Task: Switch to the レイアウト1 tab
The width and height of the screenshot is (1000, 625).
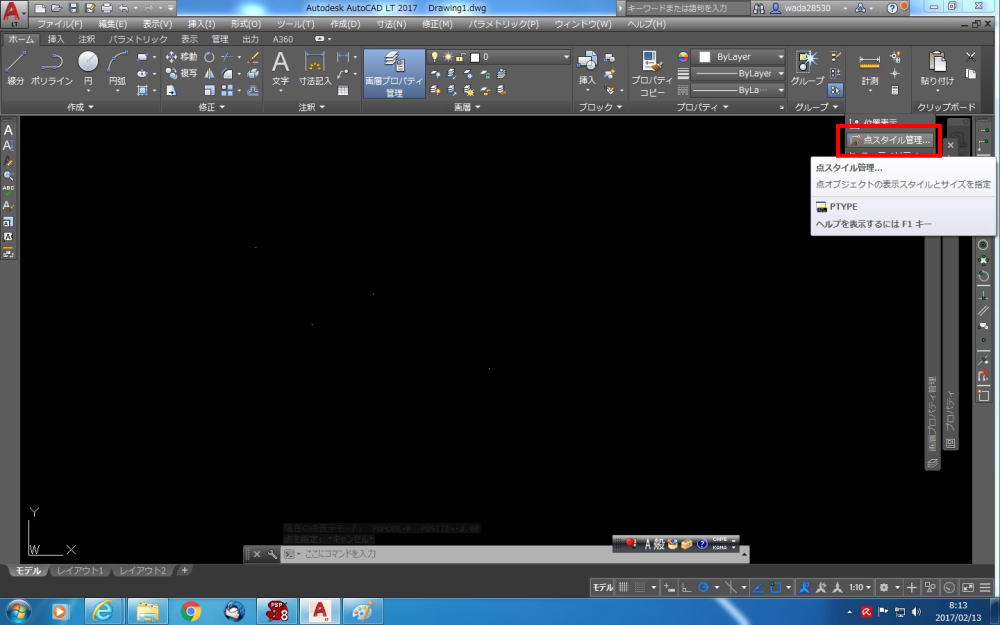Action: click(80, 570)
